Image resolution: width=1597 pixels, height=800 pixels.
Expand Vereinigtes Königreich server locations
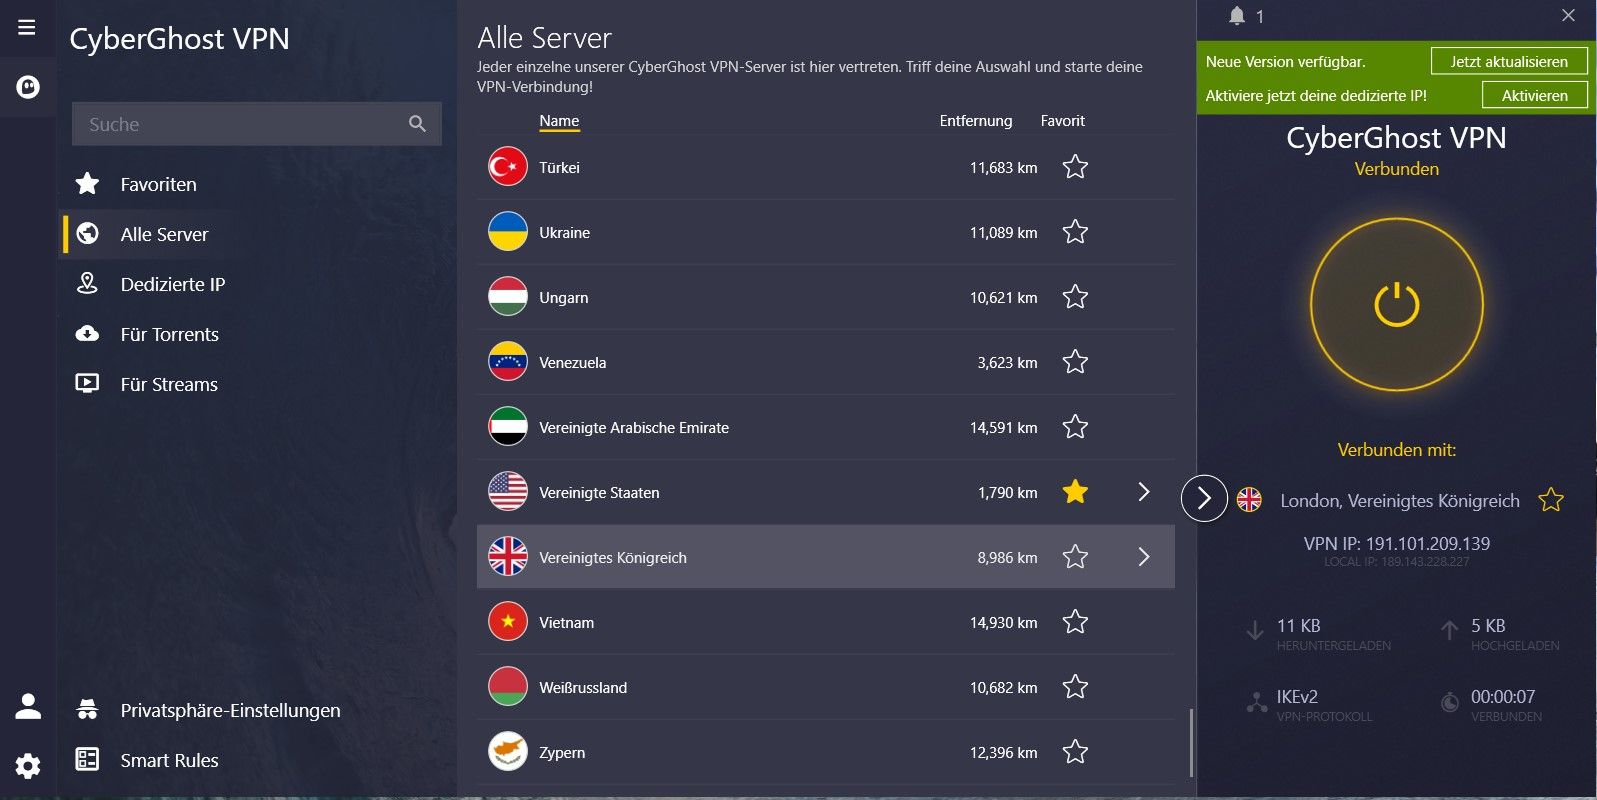click(x=1144, y=557)
